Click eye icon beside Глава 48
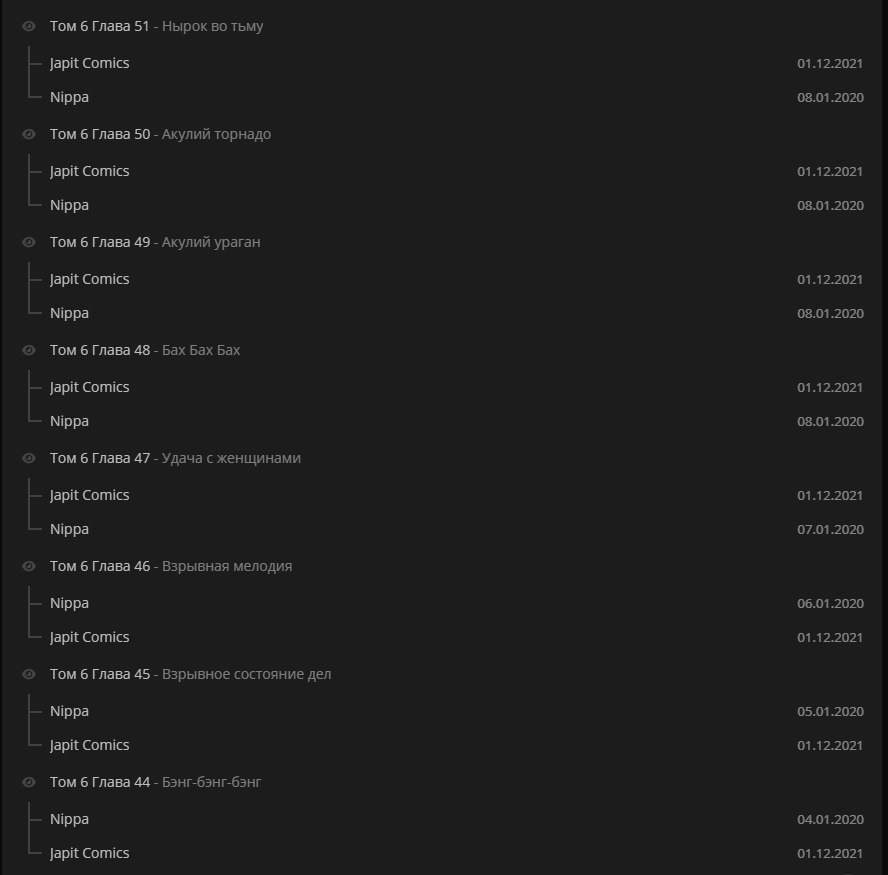 coord(29,351)
